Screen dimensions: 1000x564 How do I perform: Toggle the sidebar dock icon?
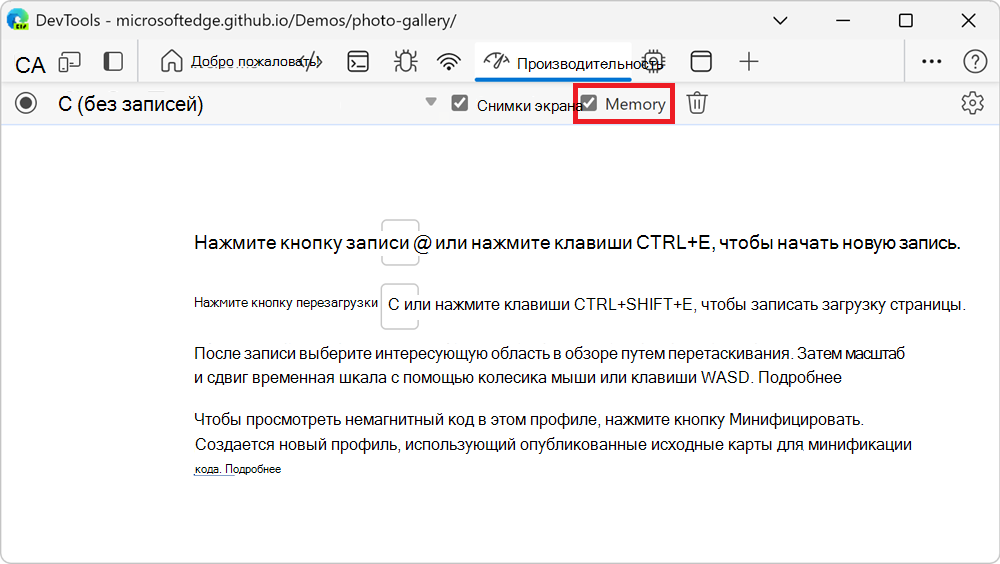[x=113, y=62]
